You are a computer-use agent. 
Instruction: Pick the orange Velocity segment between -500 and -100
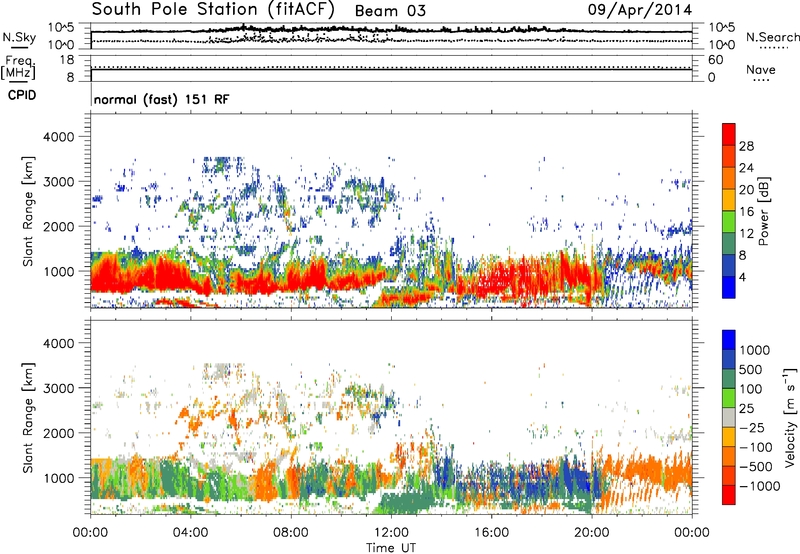coord(729,456)
